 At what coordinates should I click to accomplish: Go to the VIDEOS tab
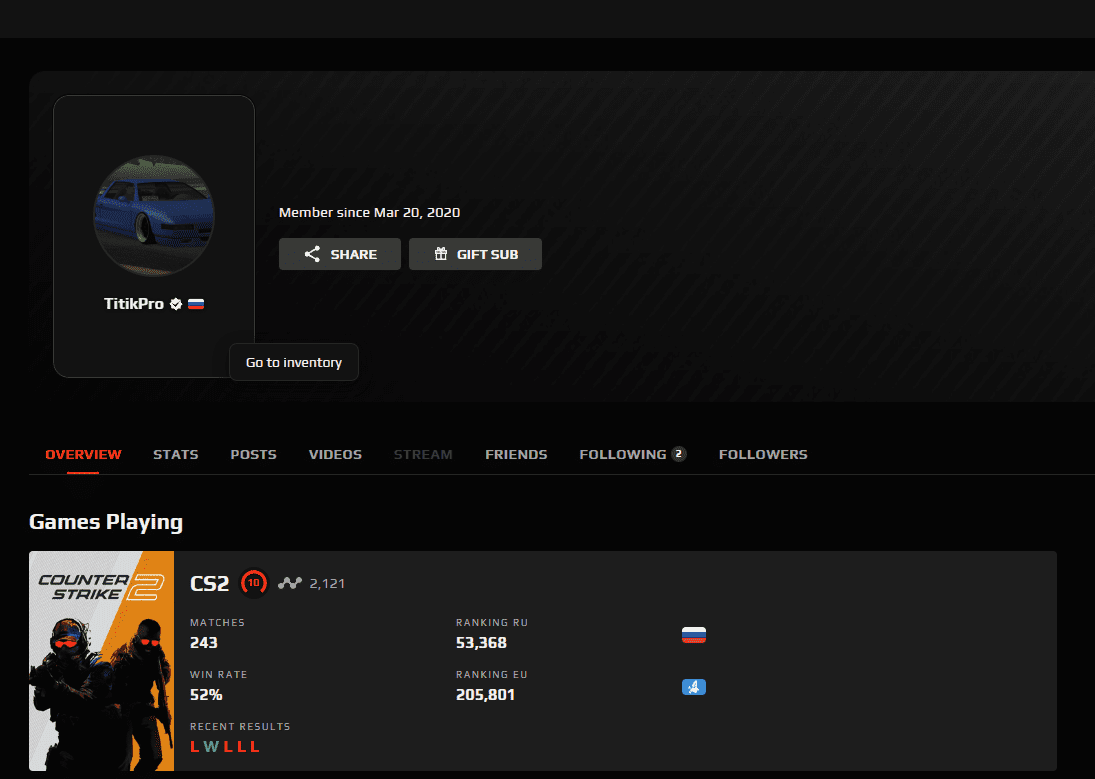pos(335,454)
